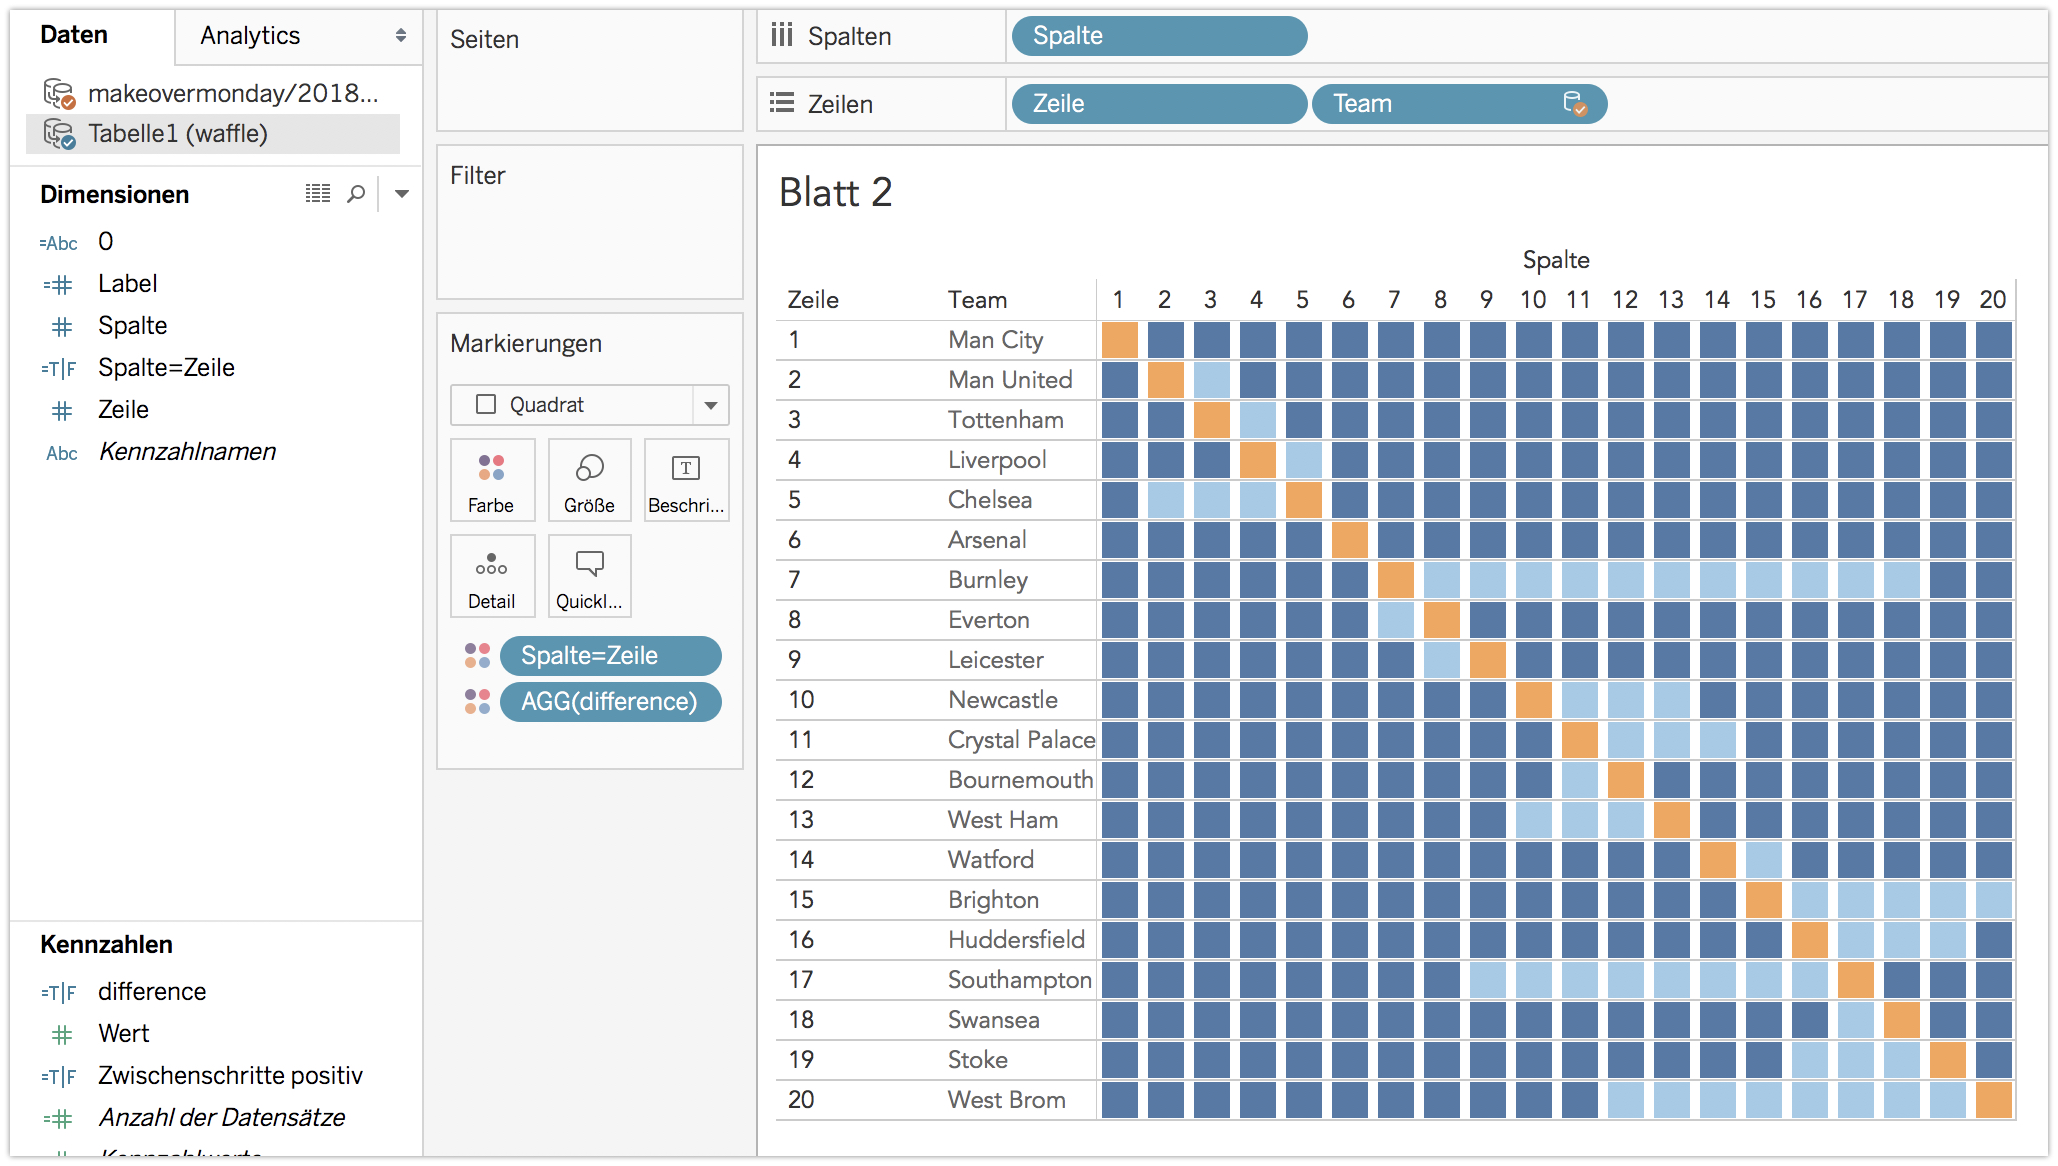
Task: Open the Beschriftung label card
Action: click(x=686, y=480)
